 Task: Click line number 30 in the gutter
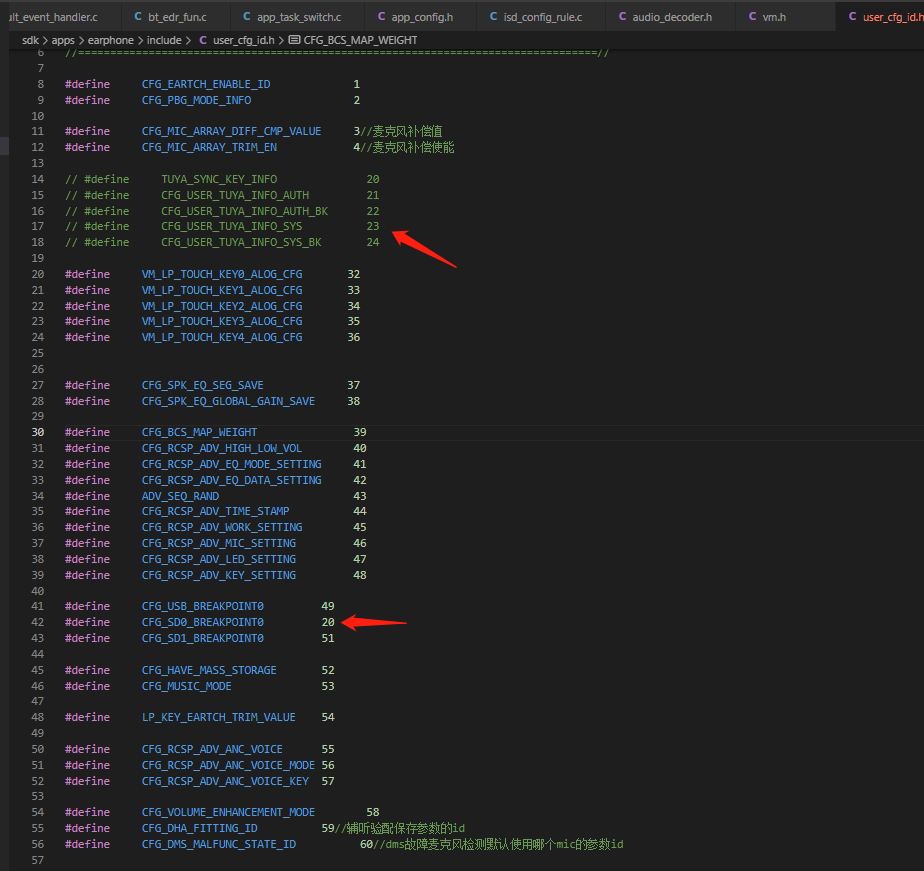pyautogui.click(x=38, y=432)
